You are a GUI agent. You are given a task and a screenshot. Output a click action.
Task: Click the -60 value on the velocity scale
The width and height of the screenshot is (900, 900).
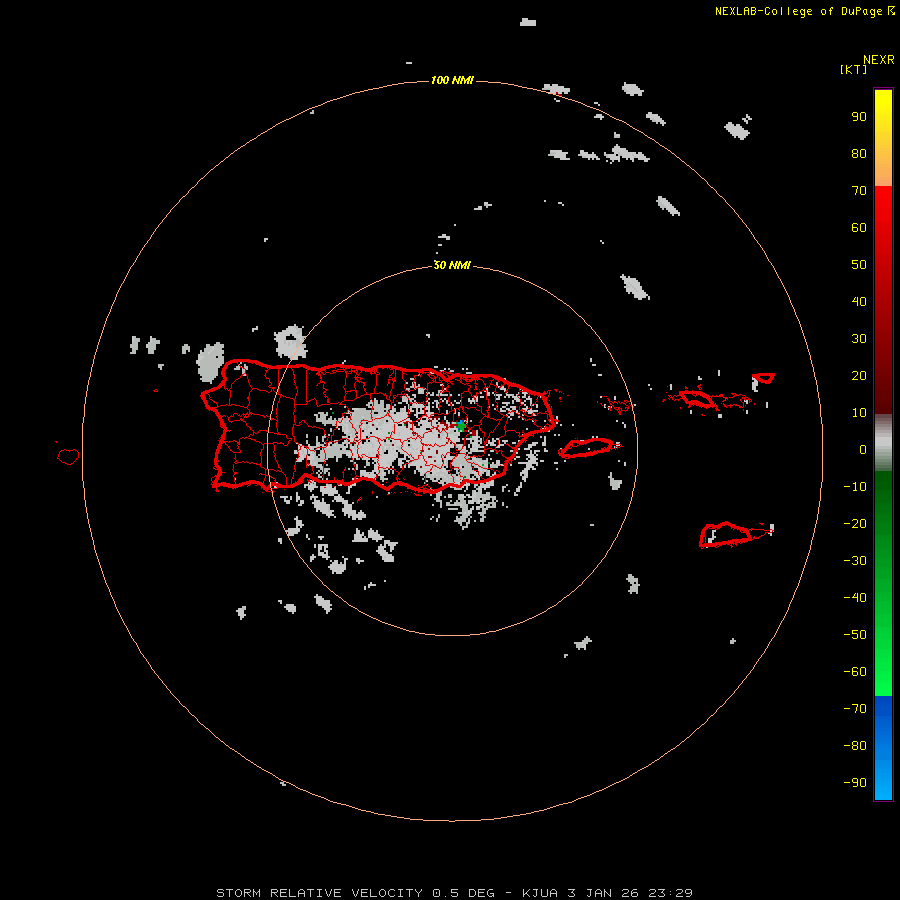click(855, 672)
